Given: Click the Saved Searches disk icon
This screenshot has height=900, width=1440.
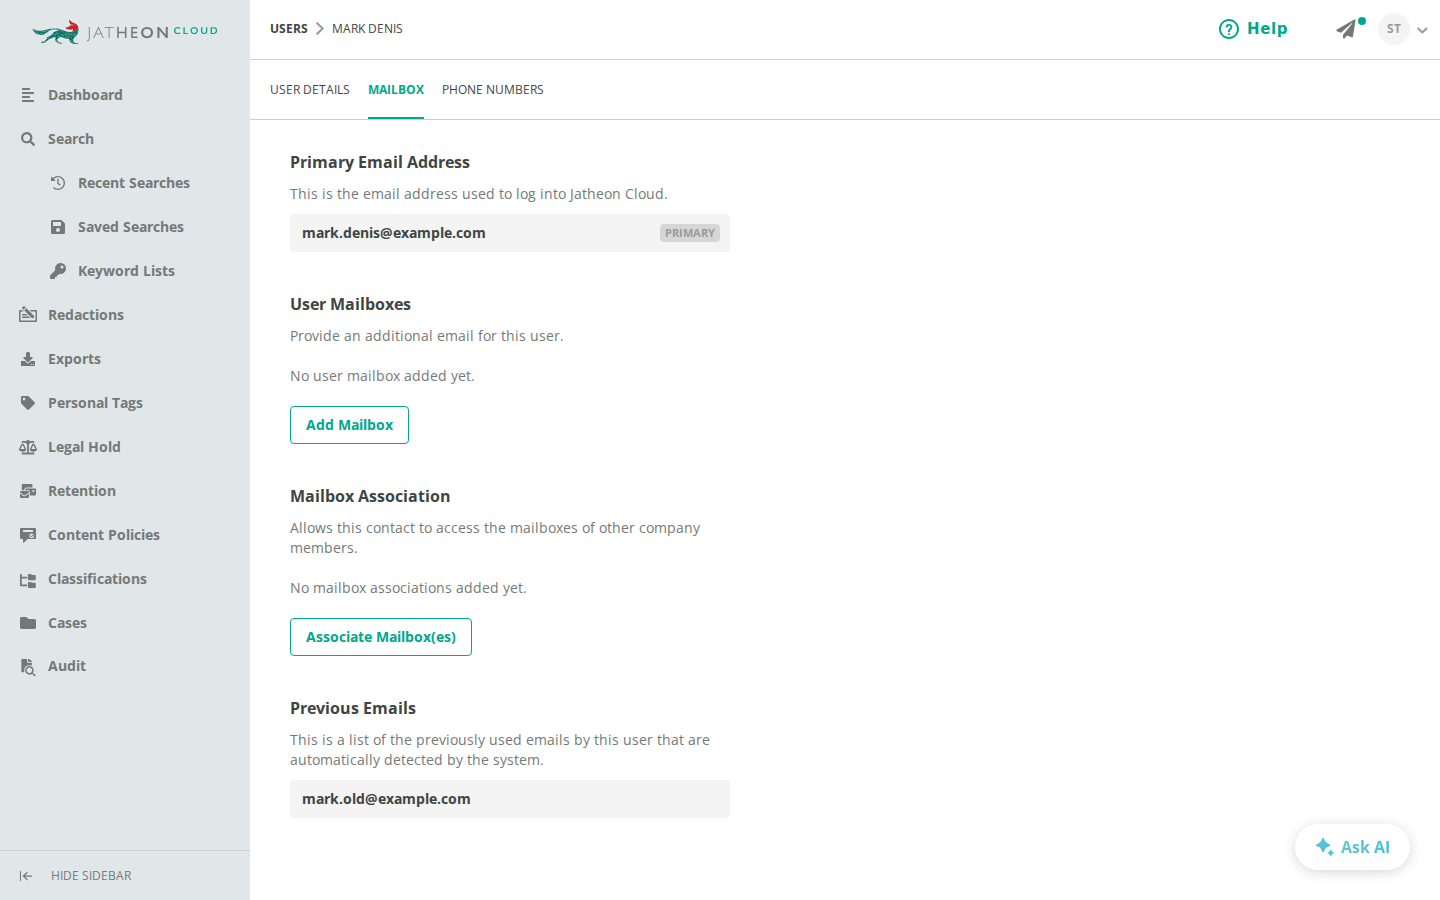Looking at the screenshot, I should [58, 227].
